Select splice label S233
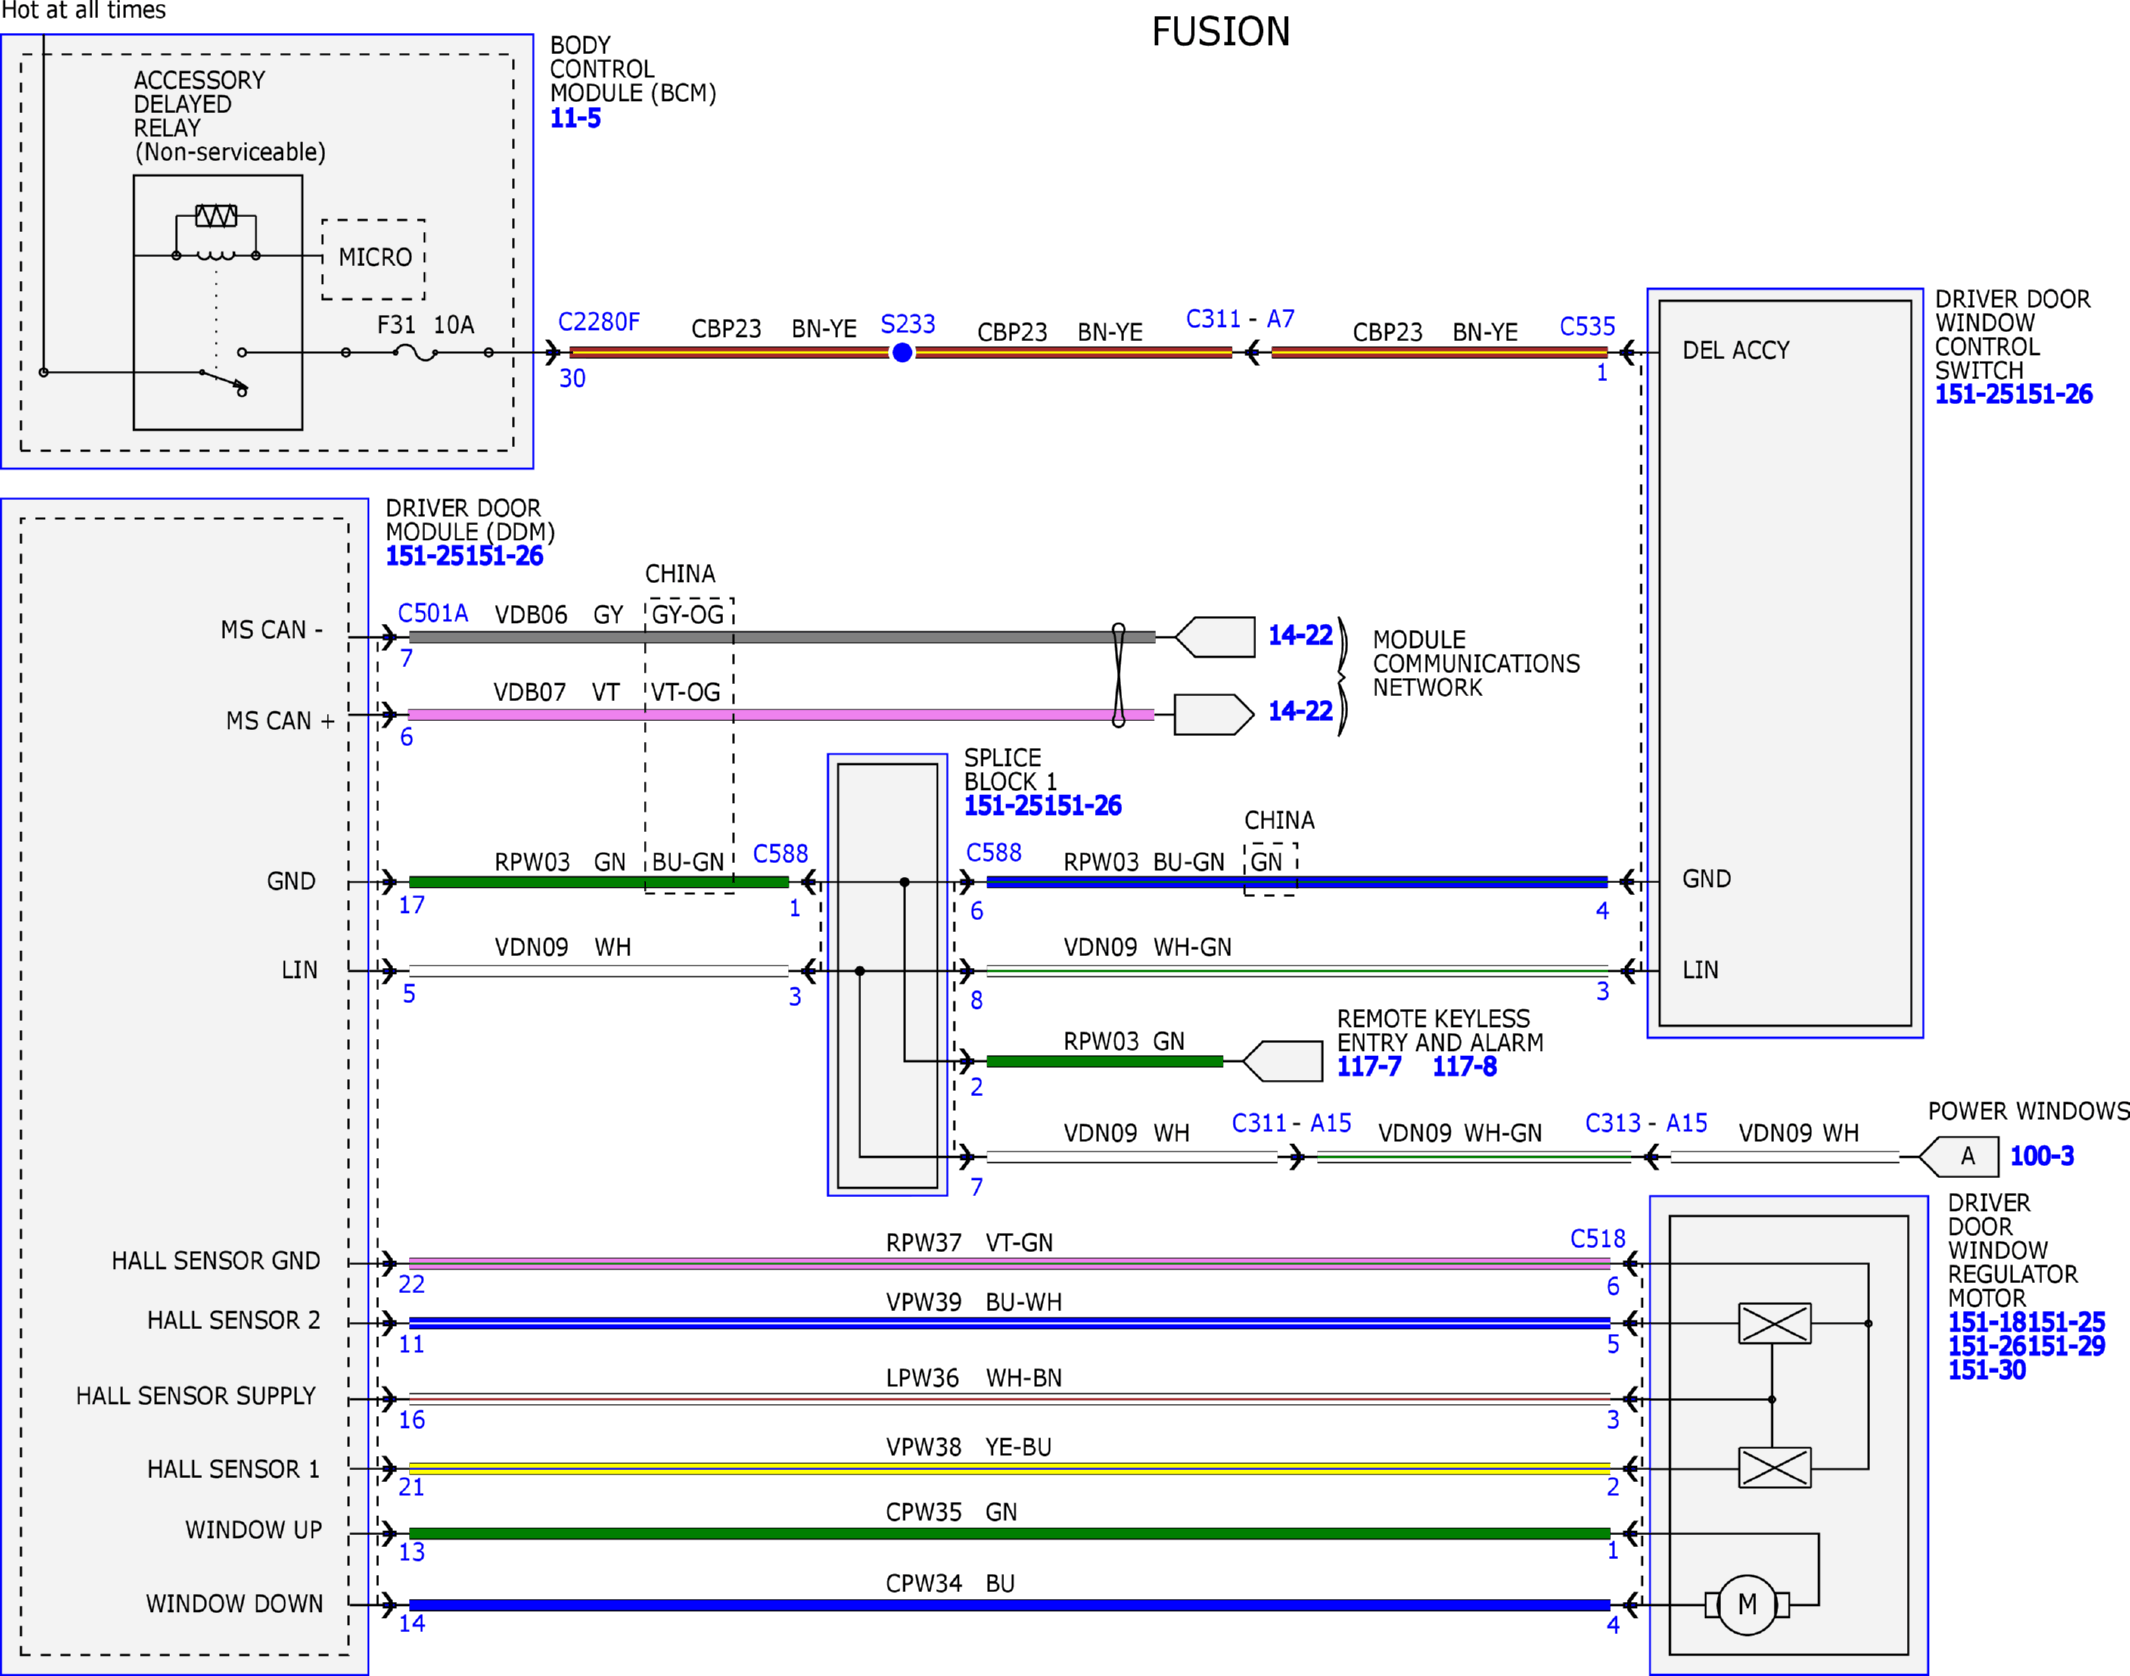 click(x=908, y=324)
